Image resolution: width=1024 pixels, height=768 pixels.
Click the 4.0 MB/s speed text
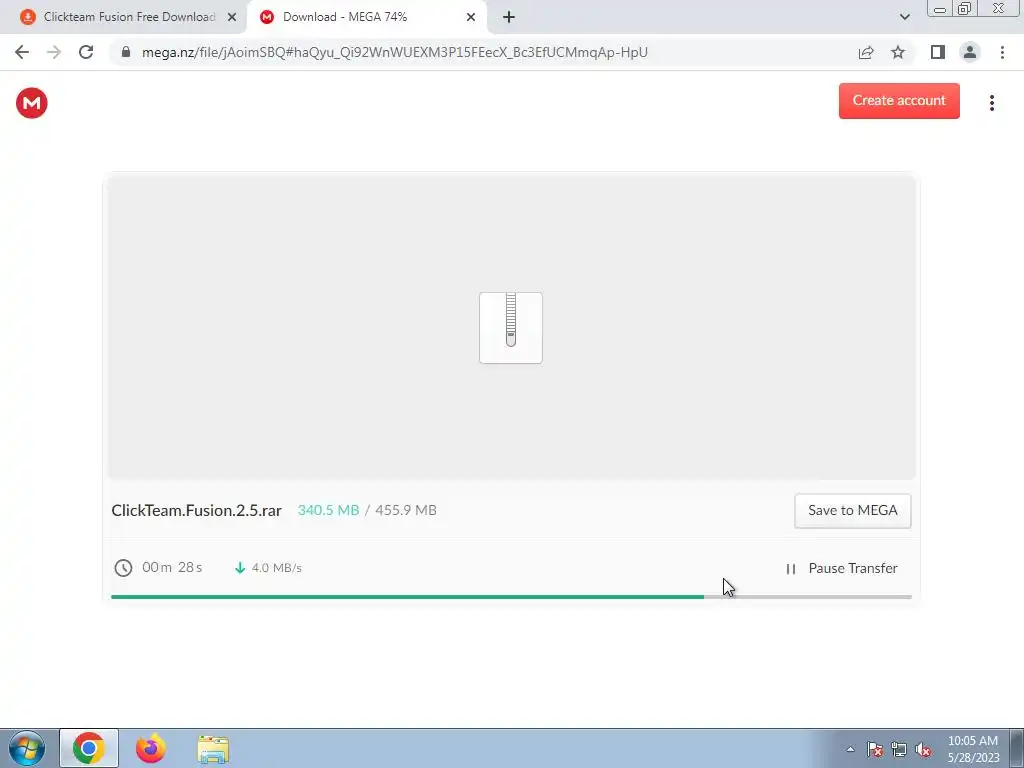[276, 568]
